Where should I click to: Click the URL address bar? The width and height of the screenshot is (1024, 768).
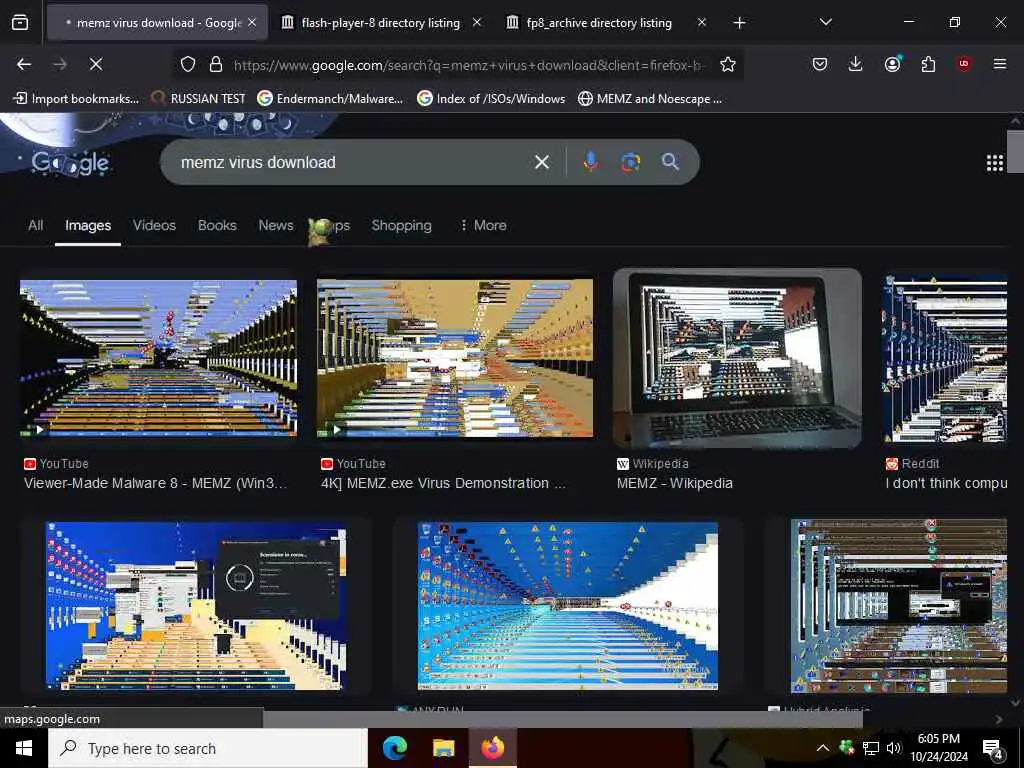point(469,64)
